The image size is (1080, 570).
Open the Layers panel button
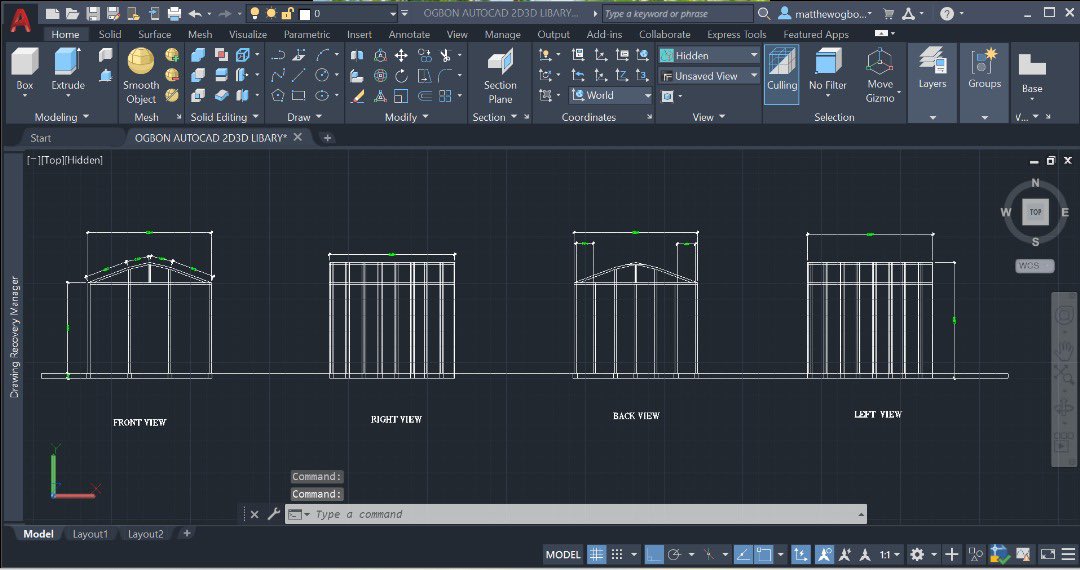[x=932, y=69]
